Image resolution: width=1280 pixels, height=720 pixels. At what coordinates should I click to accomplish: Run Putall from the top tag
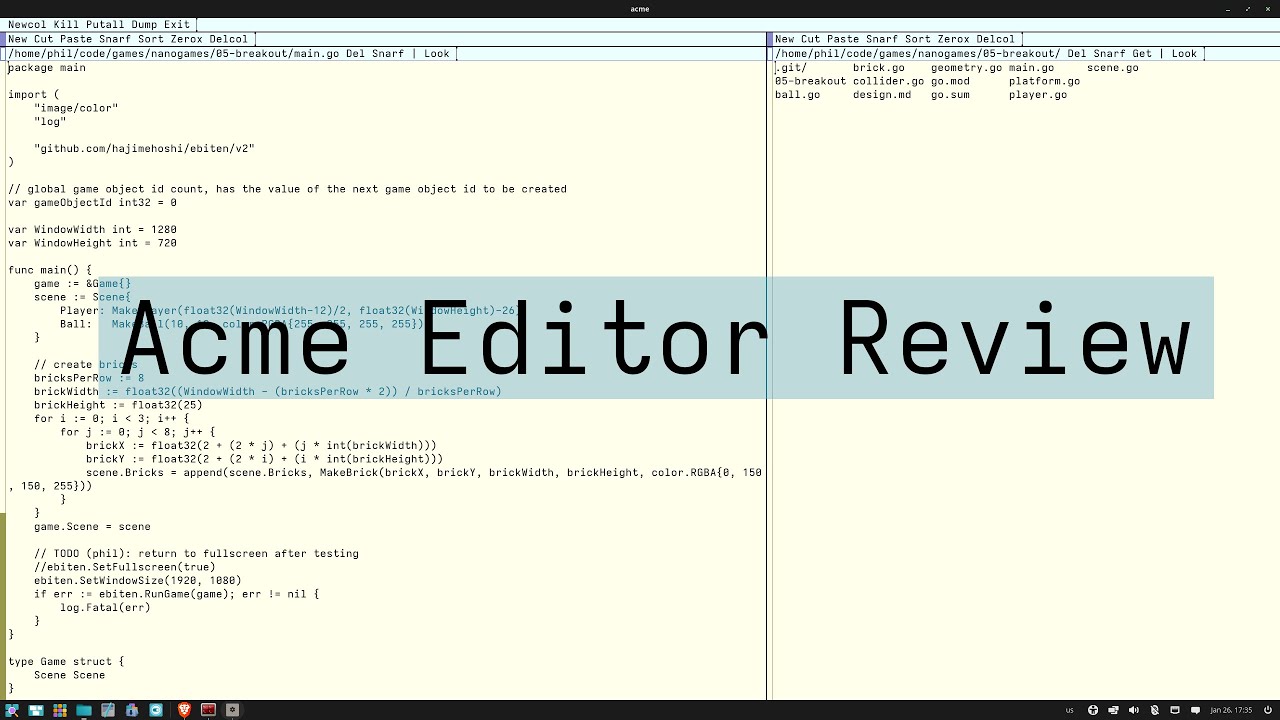(x=105, y=24)
